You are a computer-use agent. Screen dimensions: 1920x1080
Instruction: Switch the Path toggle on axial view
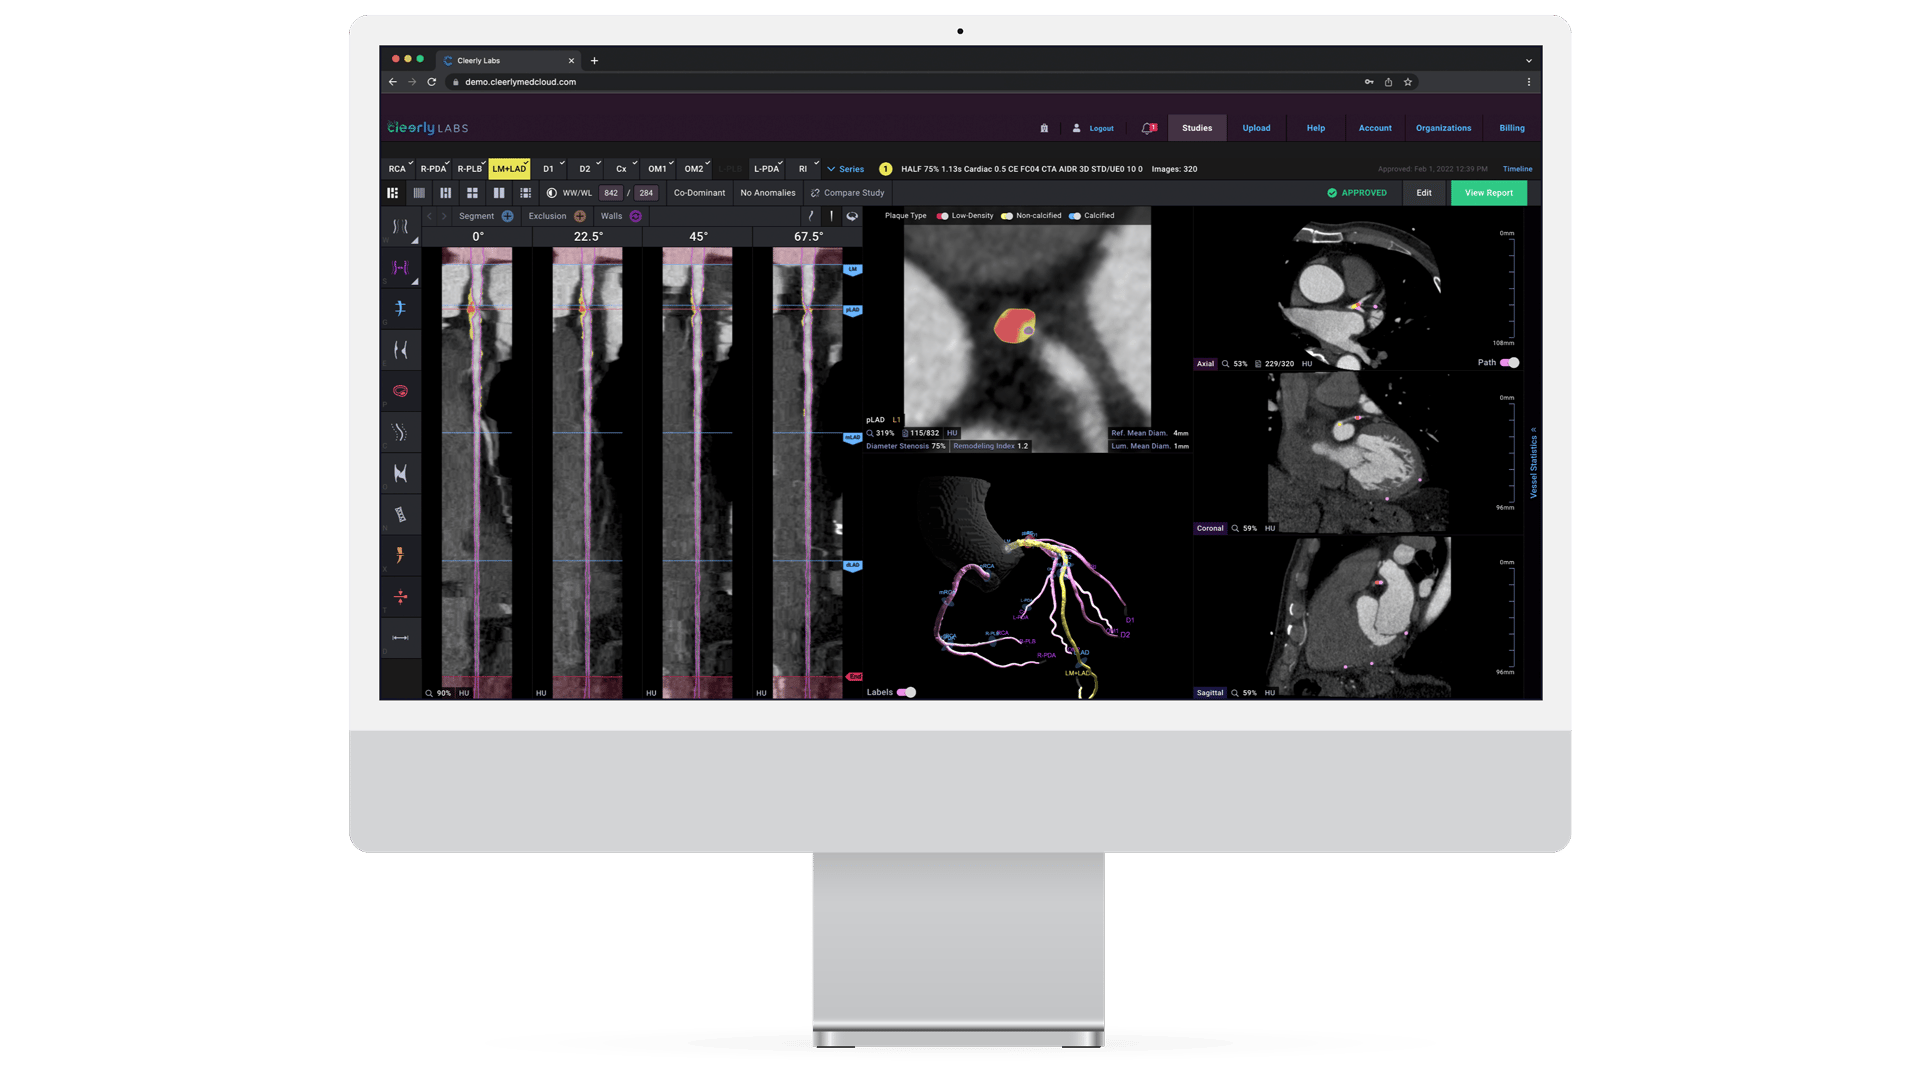1509,363
